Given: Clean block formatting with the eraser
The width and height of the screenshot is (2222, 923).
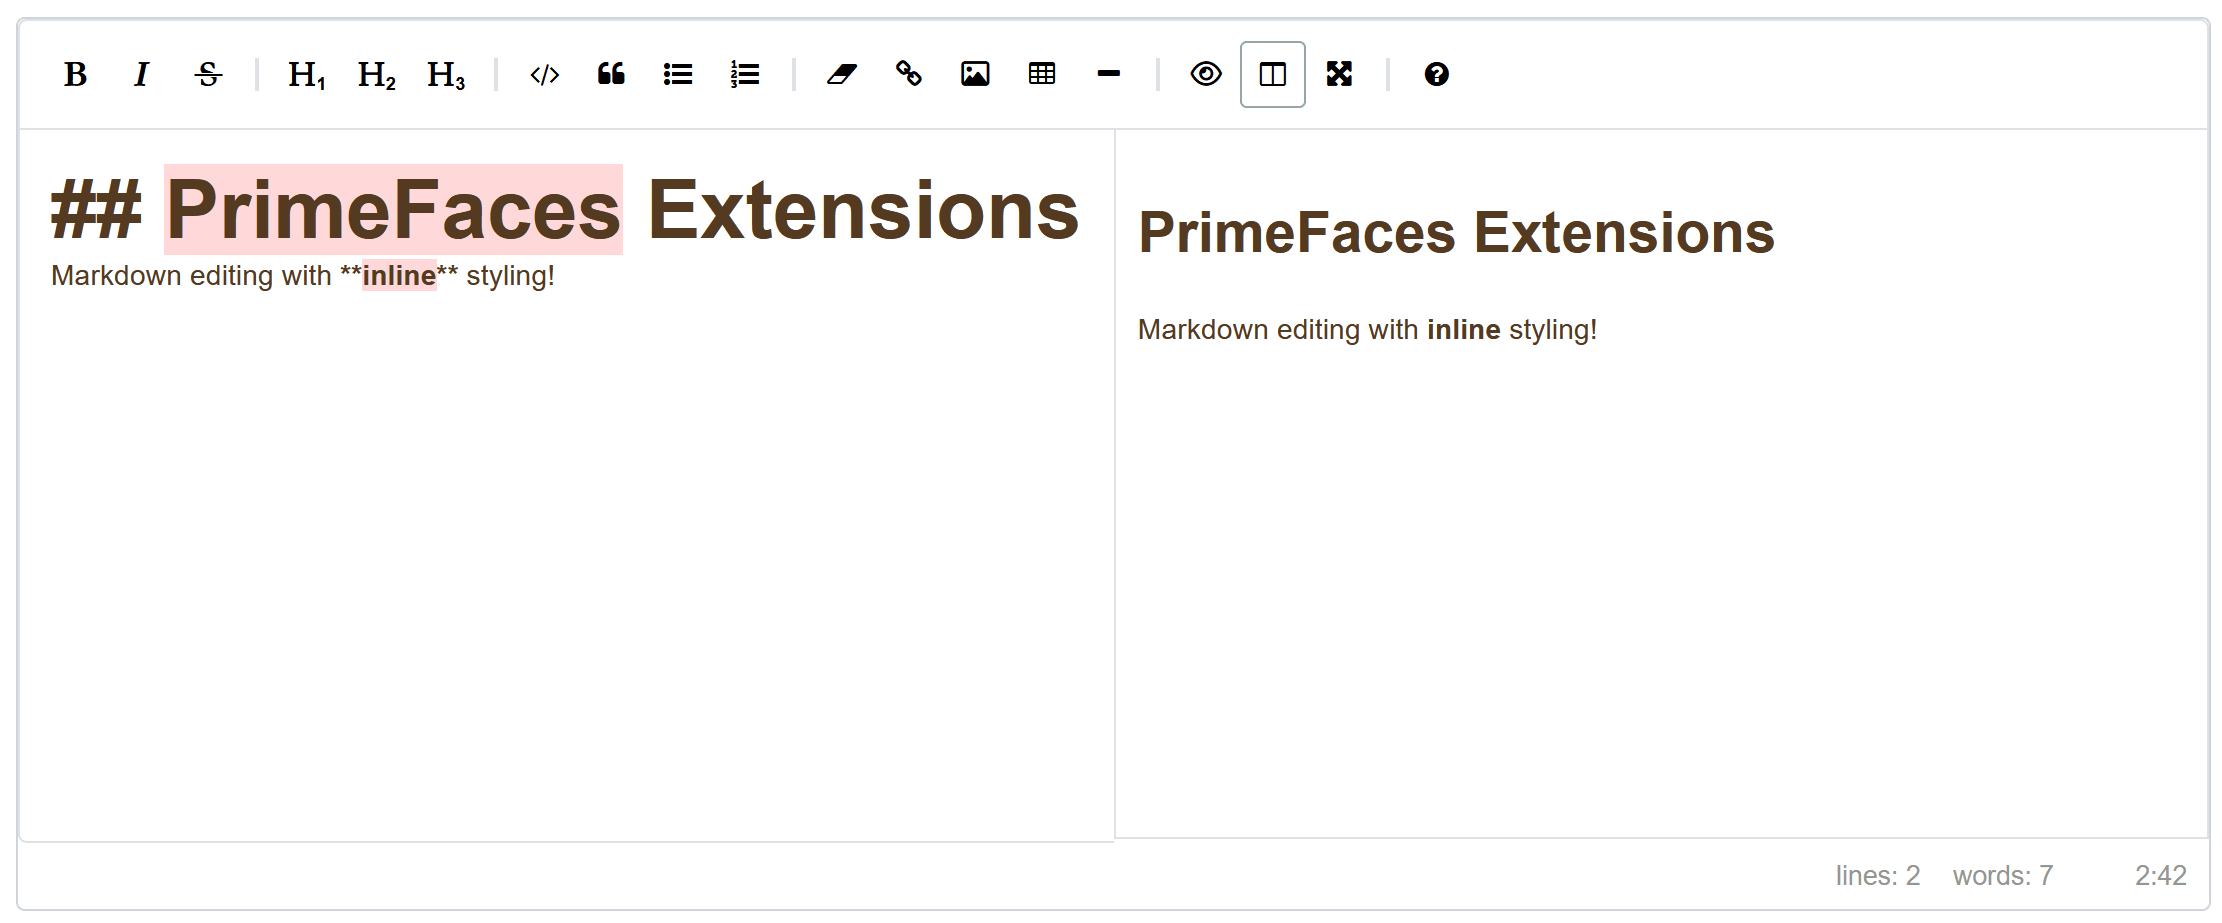Looking at the screenshot, I should point(843,74).
